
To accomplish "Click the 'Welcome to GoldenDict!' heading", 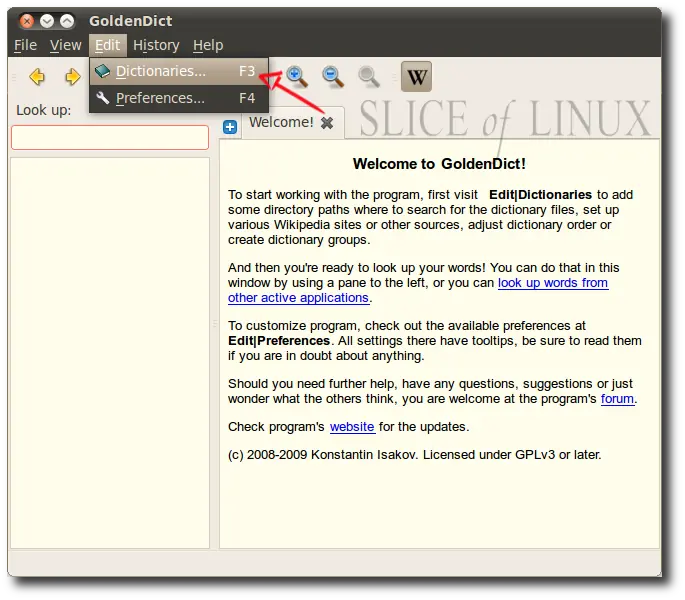I will [439, 164].
